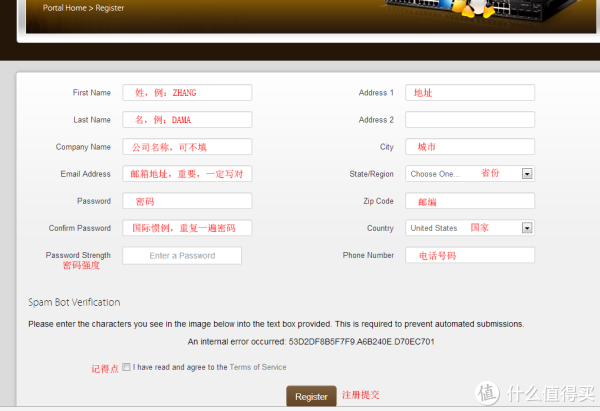Click the Password input field
Screen dimensions: 600x411
[187, 201]
